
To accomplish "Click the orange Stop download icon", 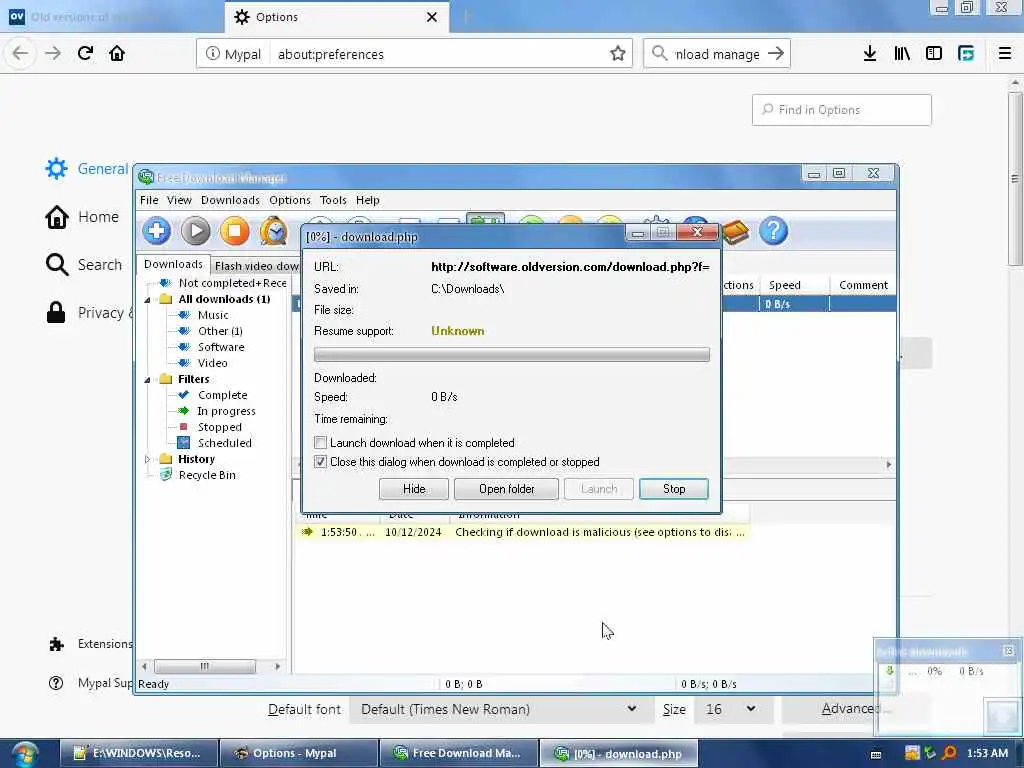I will point(234,231).
